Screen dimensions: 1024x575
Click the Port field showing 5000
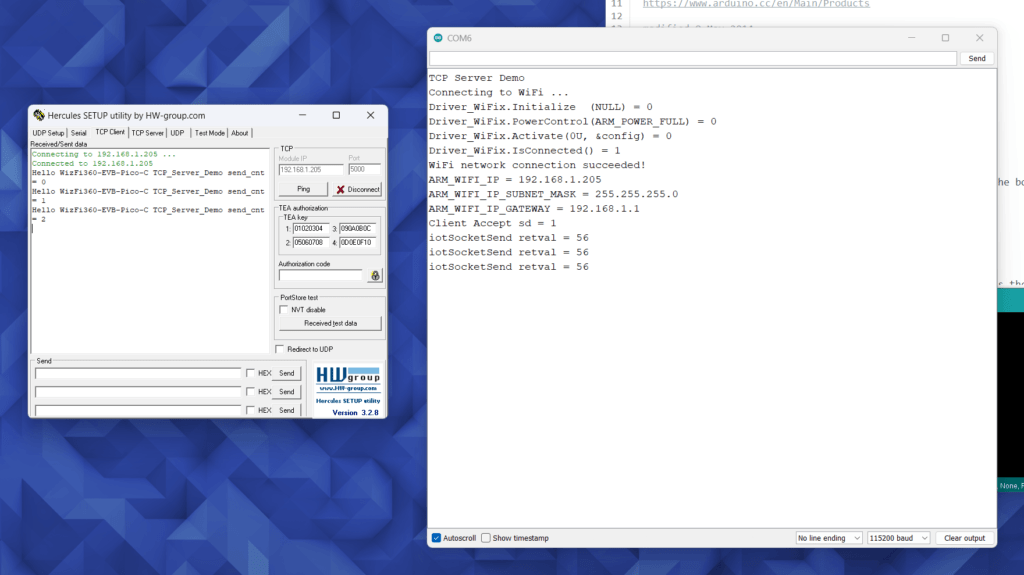click(x=364, y=169)
